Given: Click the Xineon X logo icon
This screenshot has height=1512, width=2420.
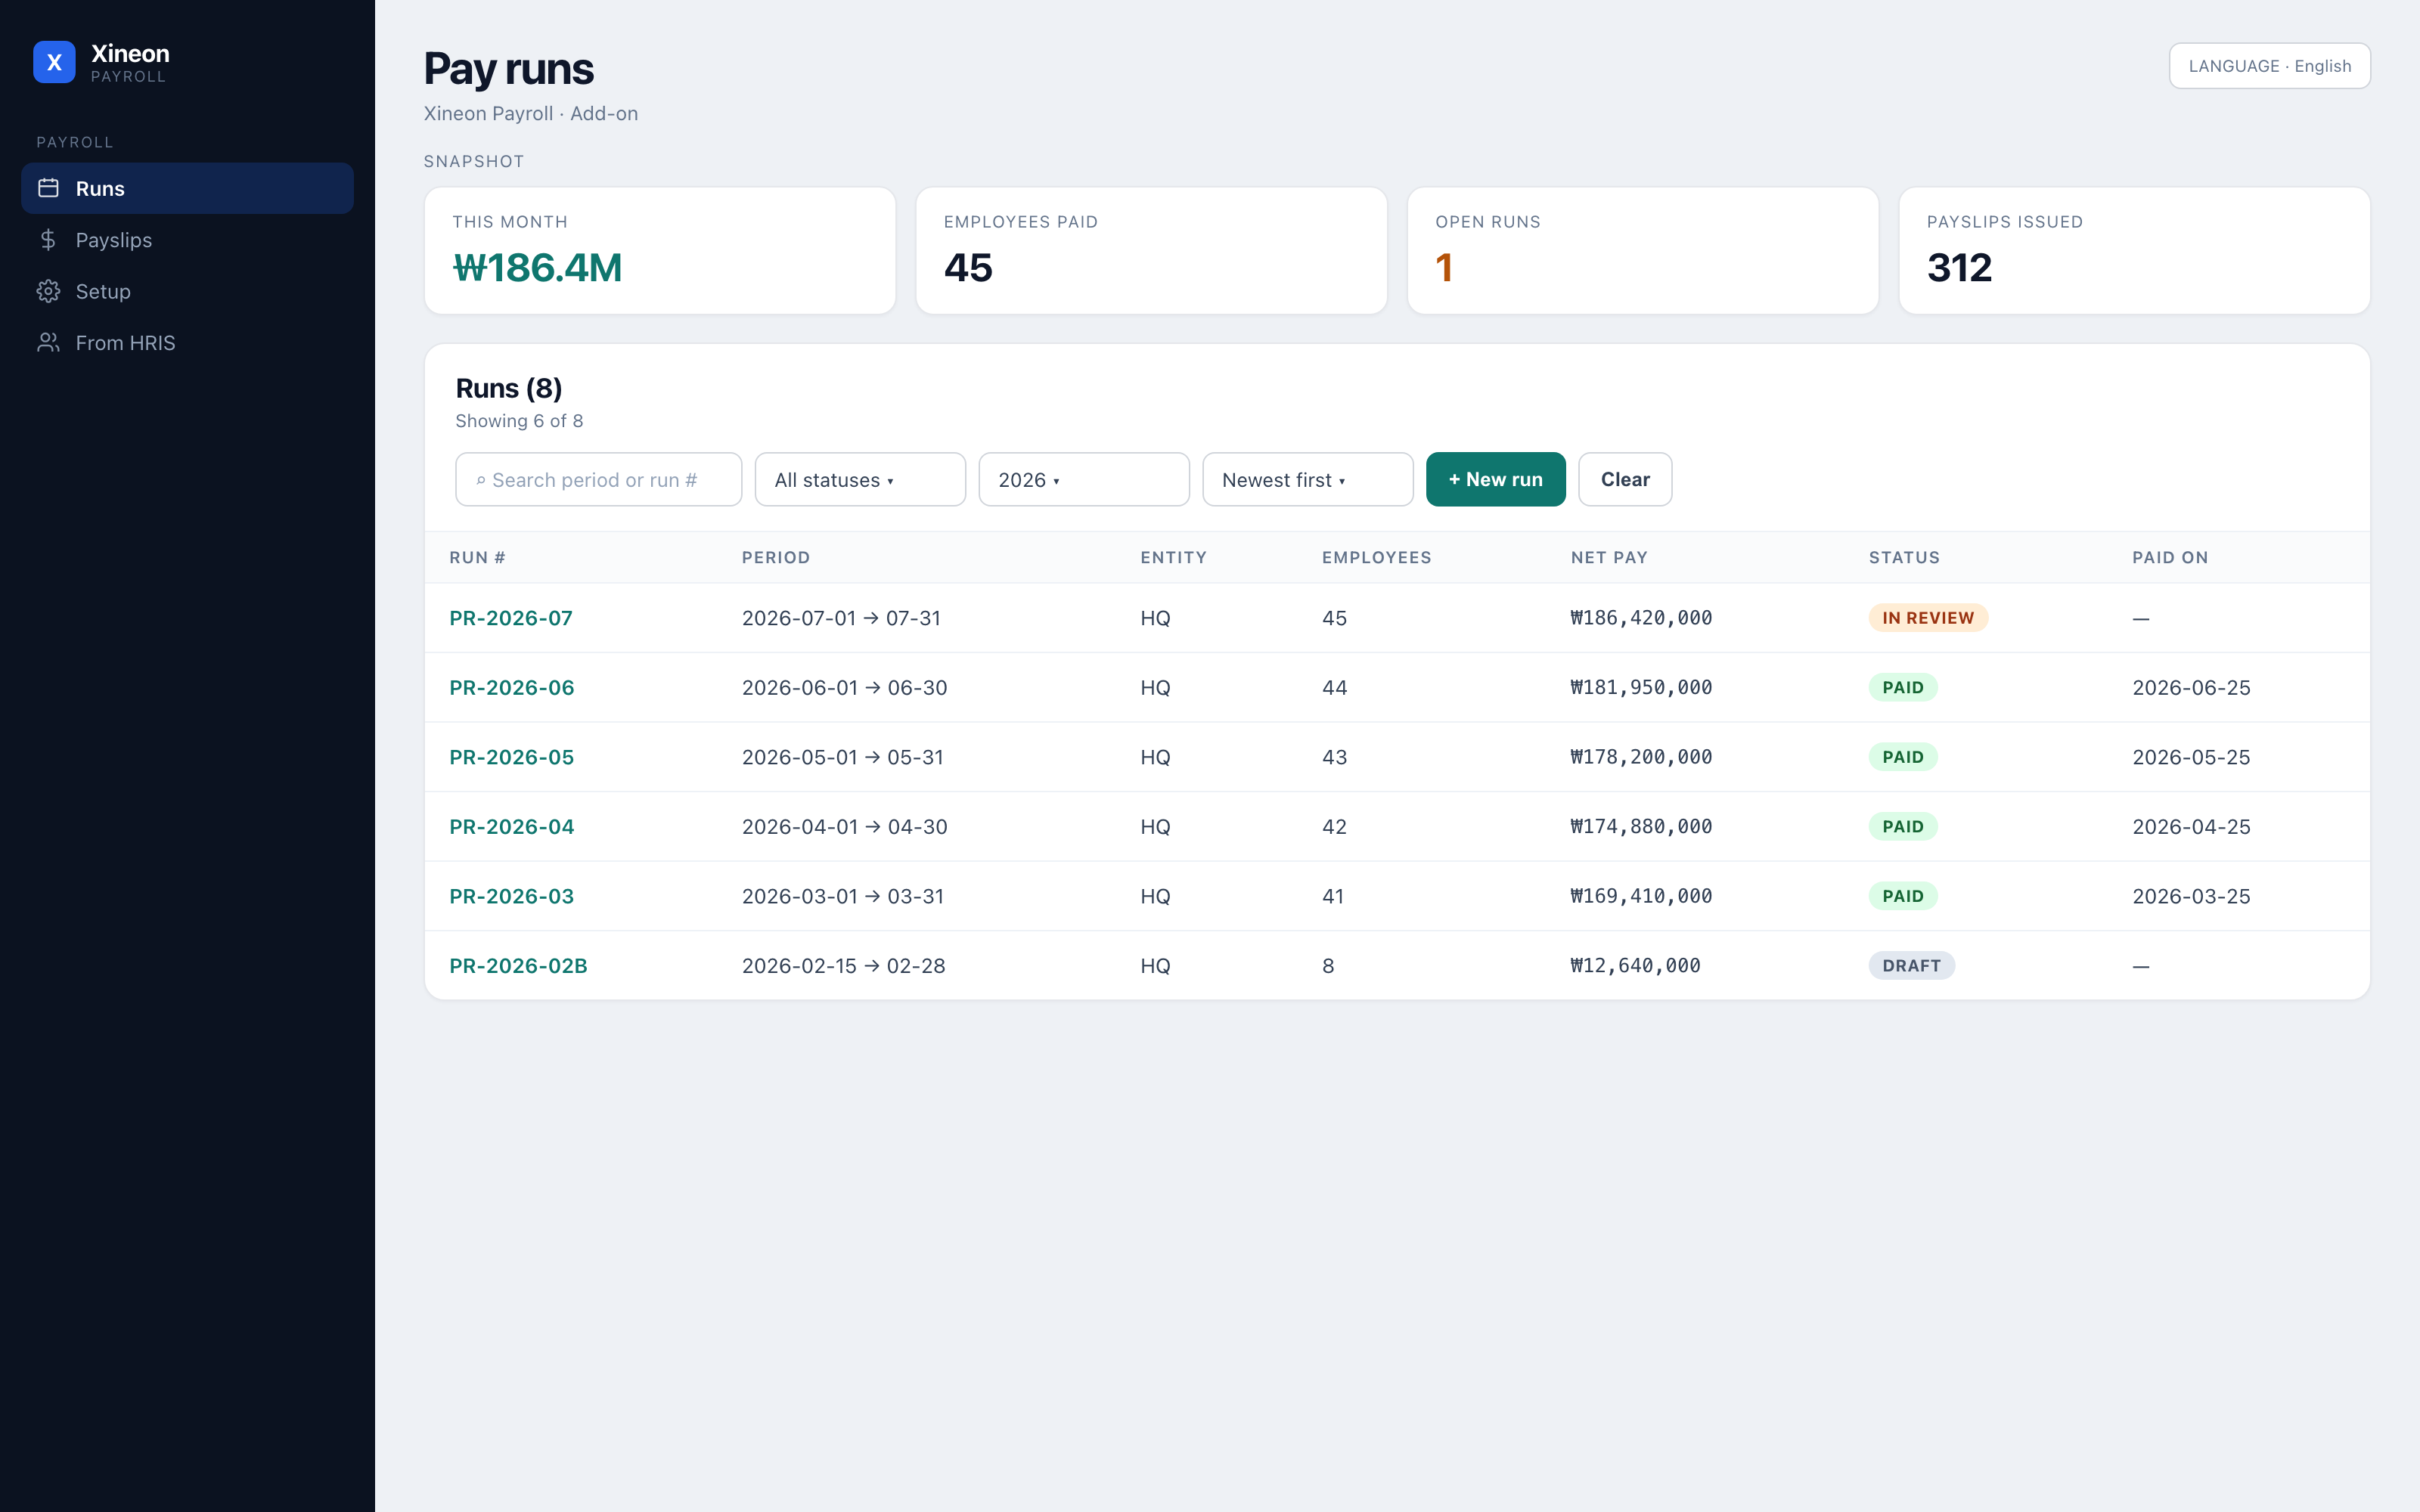Looking at the screenshot, I should 54,62.
